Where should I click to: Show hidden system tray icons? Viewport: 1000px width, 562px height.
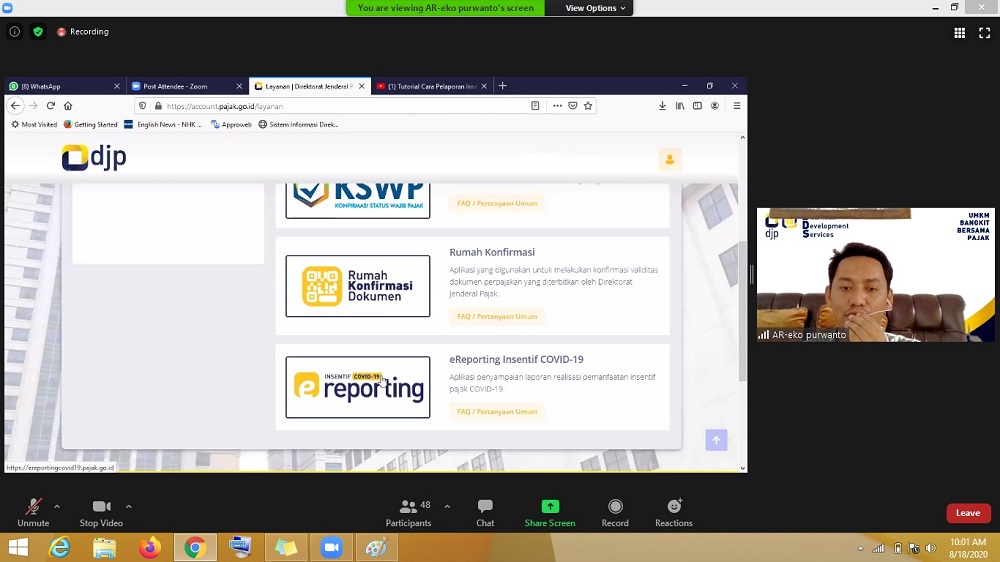[x=860, y=548]
